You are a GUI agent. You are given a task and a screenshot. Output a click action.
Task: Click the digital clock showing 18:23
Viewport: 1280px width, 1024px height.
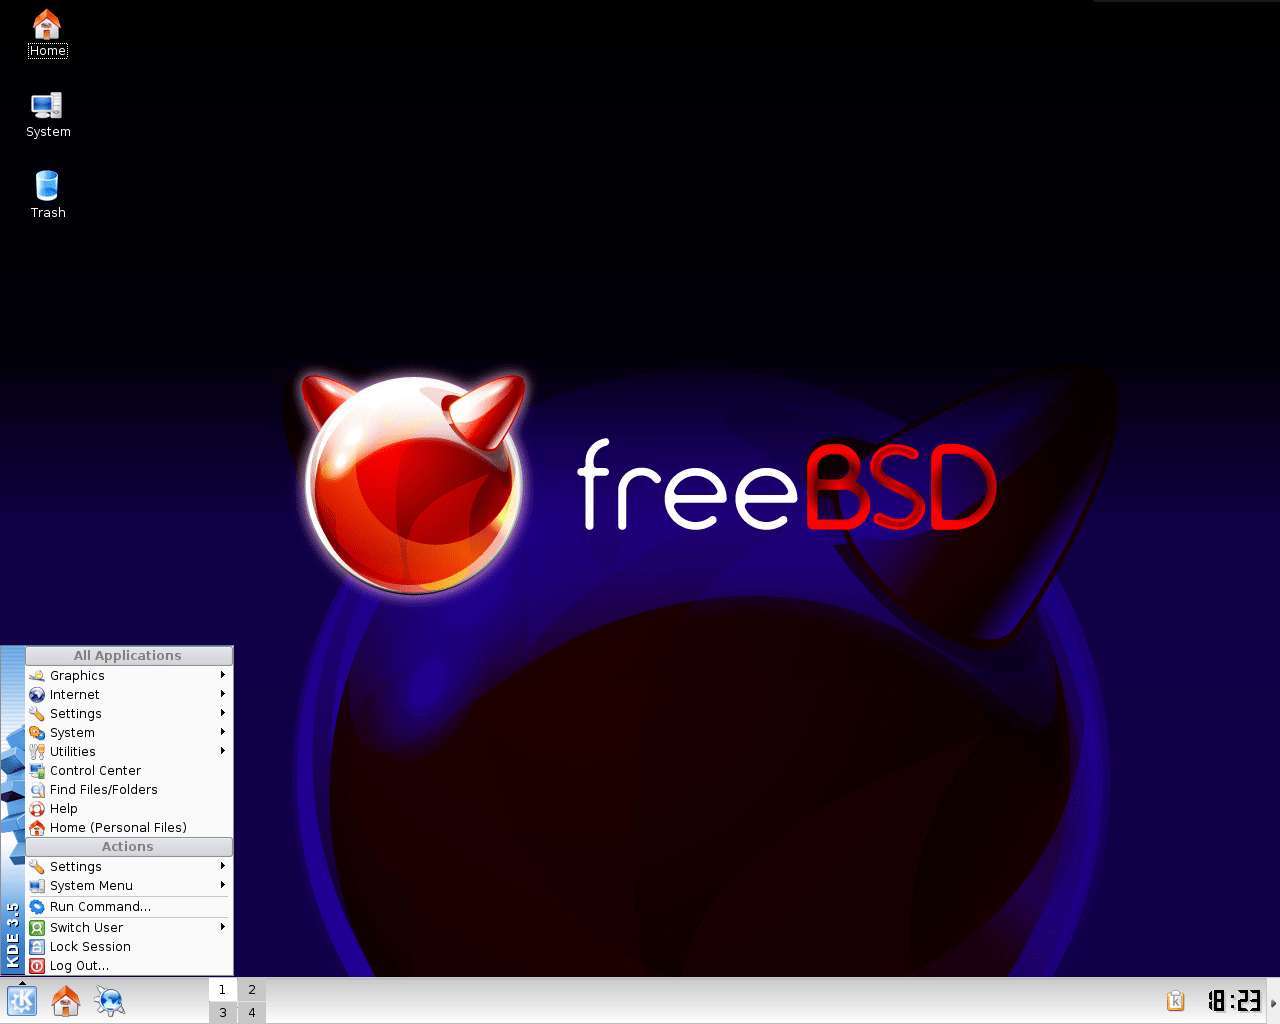tap(1232, 1000)
